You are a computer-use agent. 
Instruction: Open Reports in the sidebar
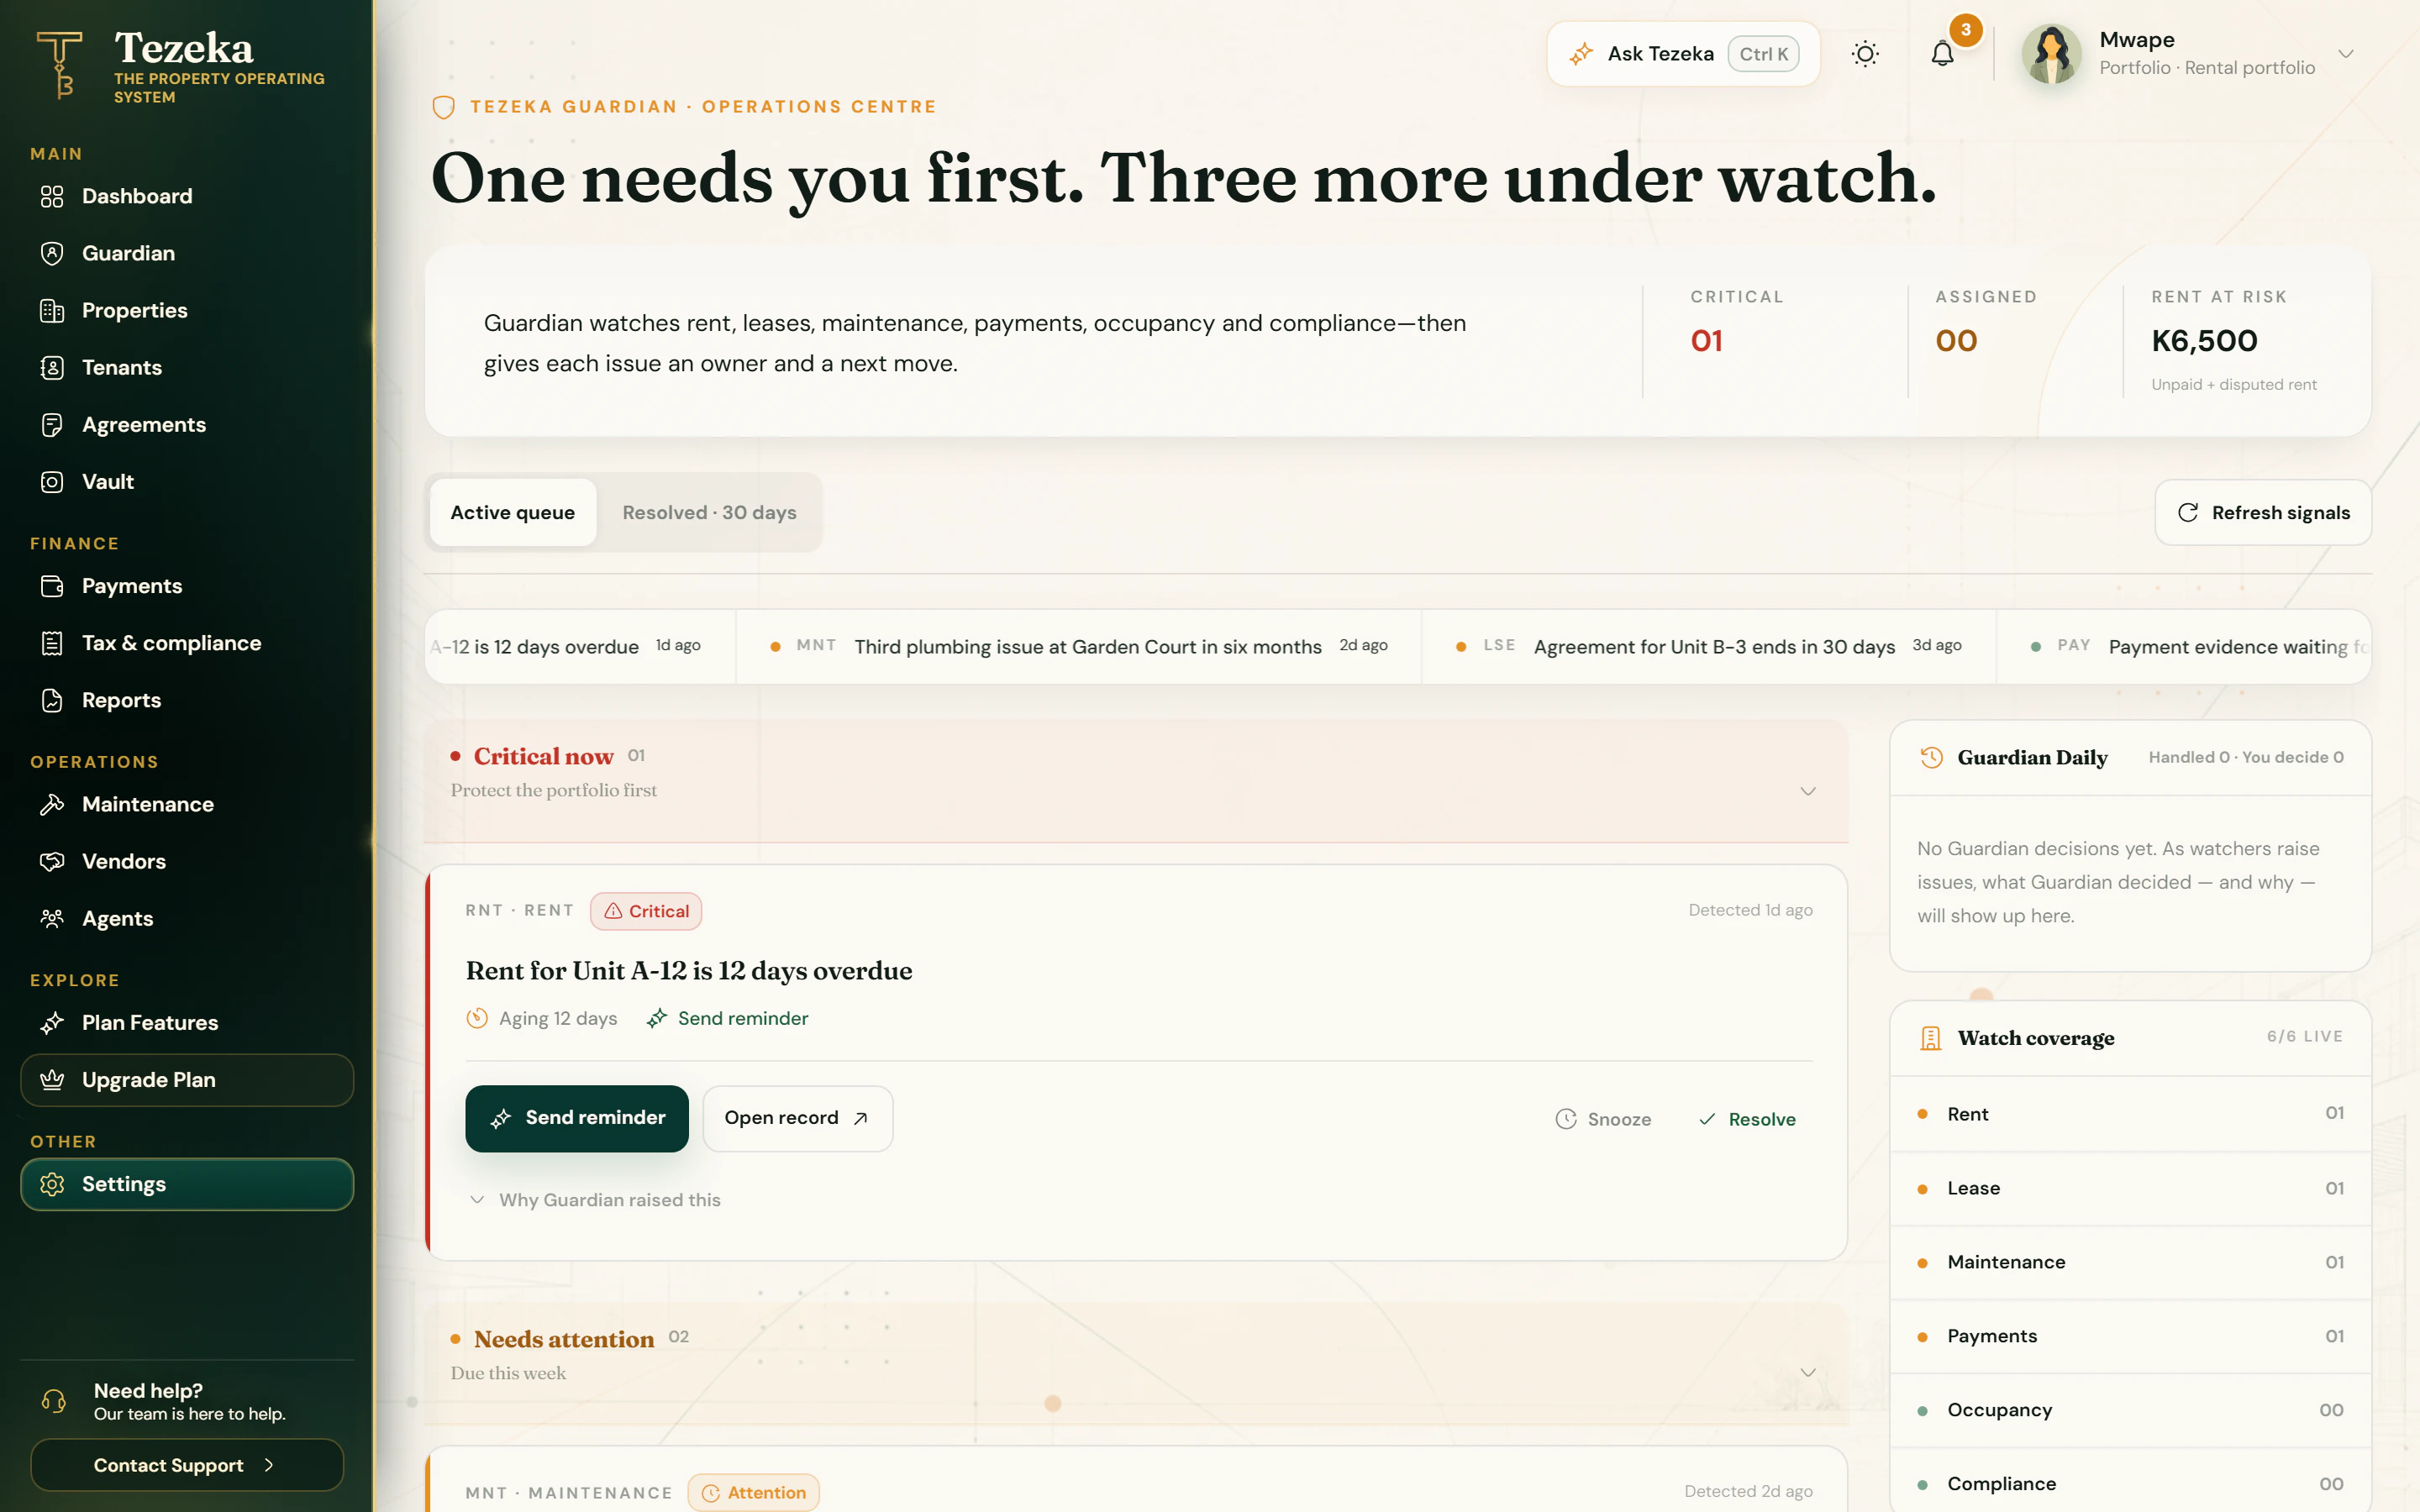point(187,700)
